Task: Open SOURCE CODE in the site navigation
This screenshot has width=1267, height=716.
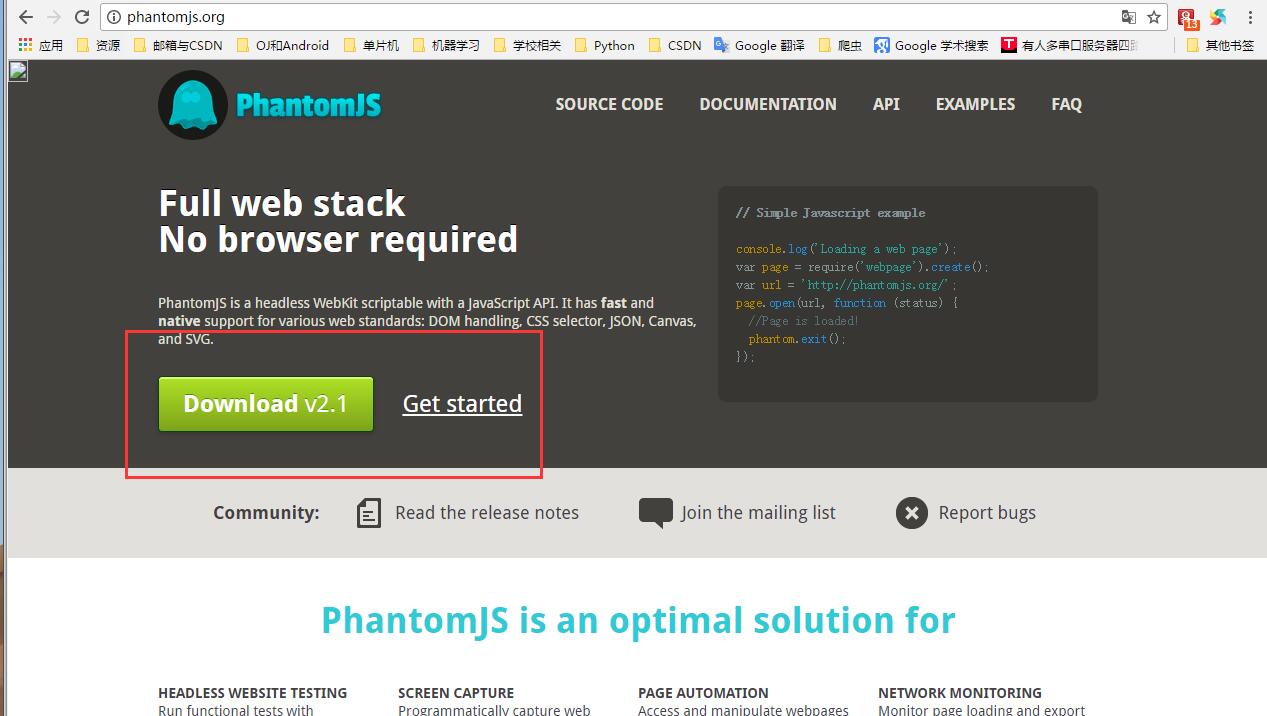Action: (609, 104)
